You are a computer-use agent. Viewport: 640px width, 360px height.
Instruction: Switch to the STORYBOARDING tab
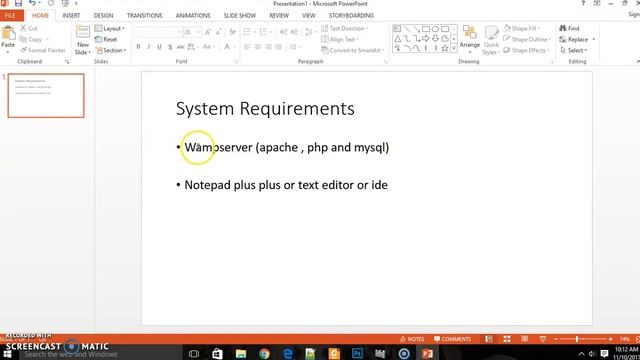(351, 16)
